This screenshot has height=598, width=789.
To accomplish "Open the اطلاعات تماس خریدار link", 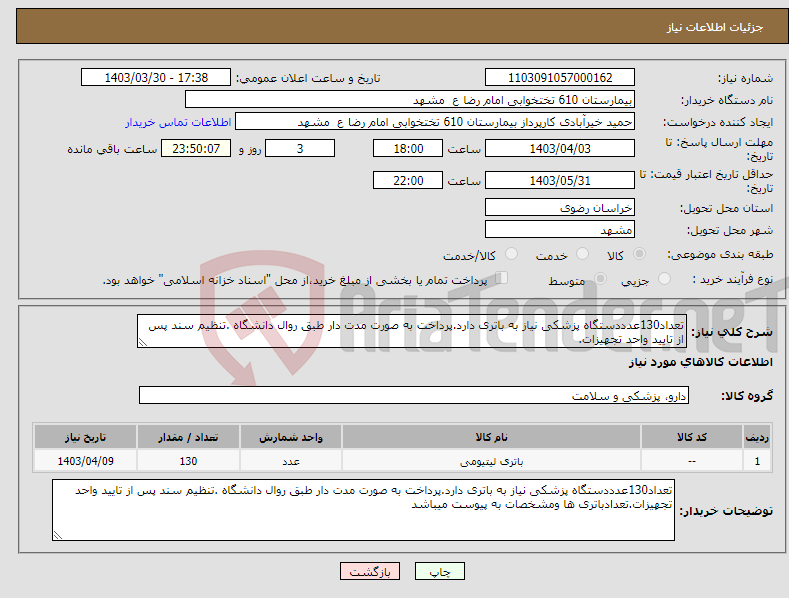I will (x=178, y=122).
